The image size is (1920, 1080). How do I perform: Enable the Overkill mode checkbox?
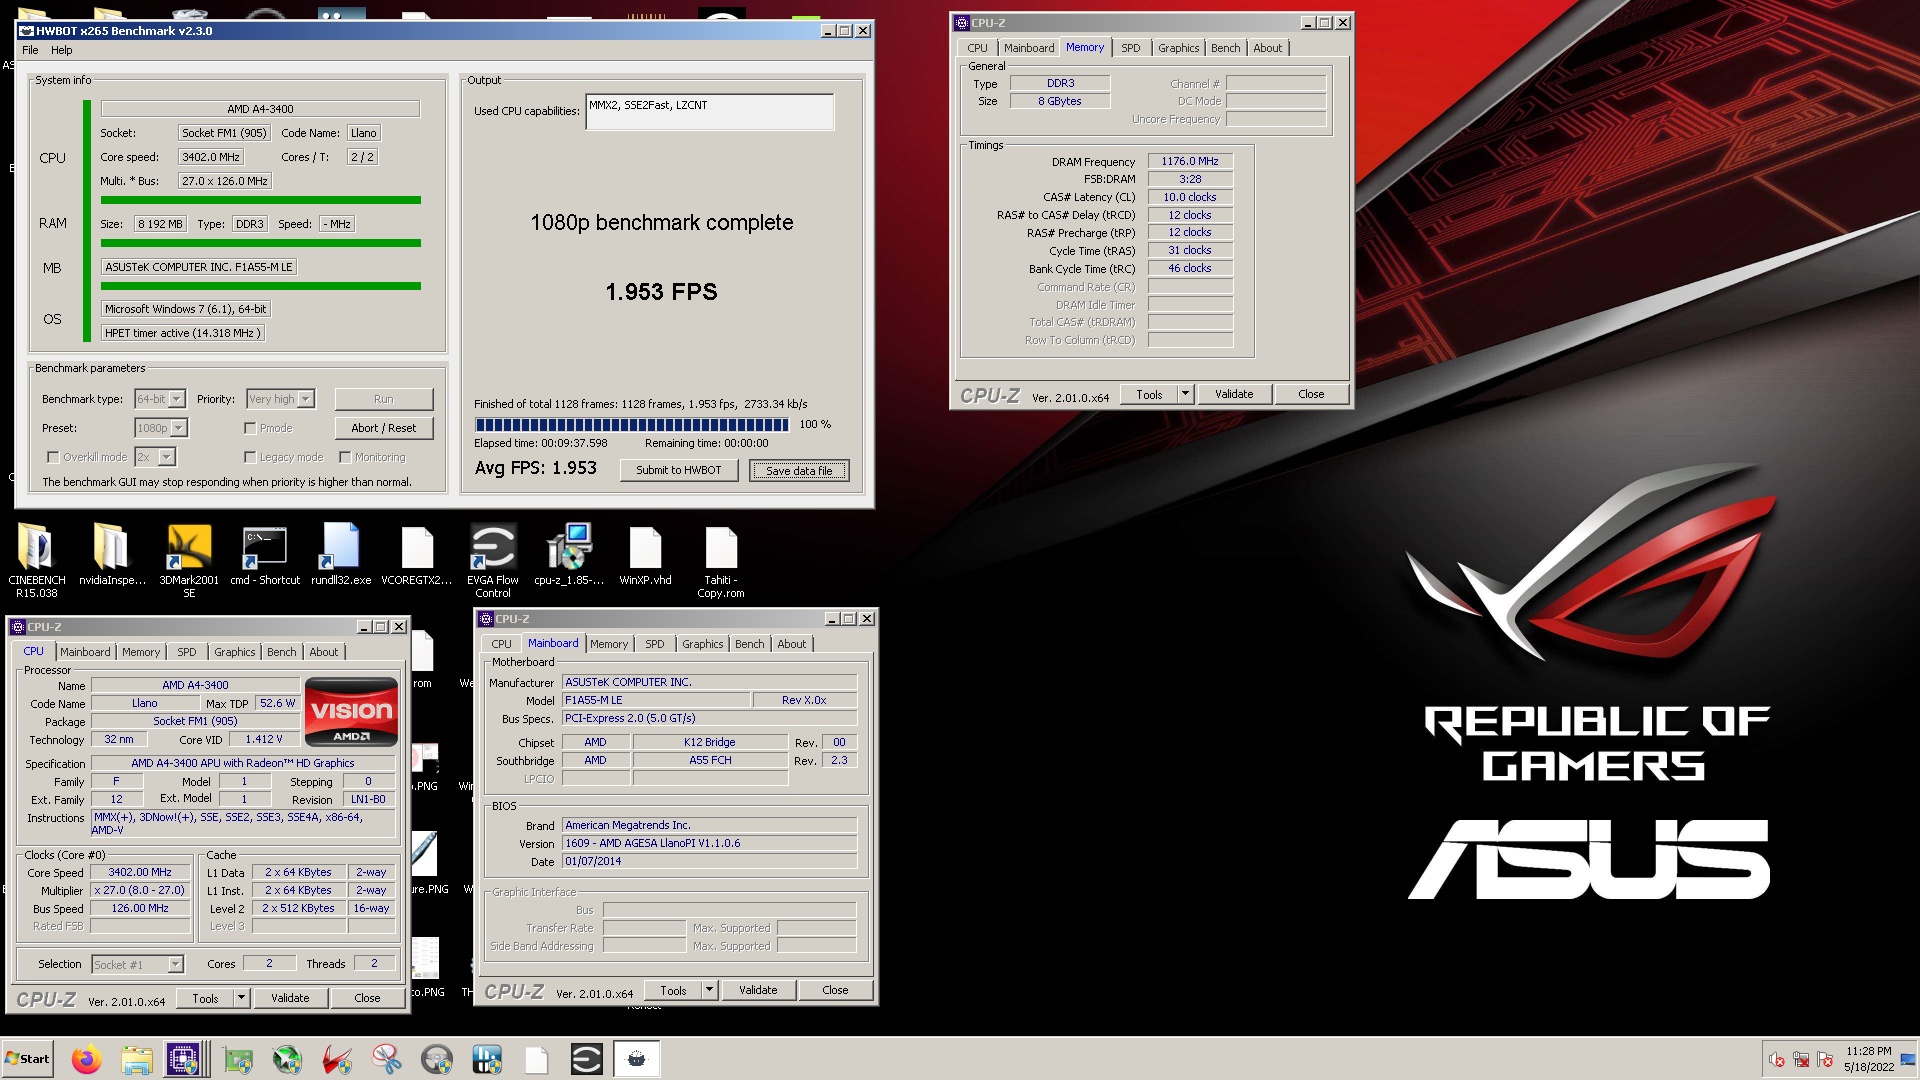[x=53, y=457]
